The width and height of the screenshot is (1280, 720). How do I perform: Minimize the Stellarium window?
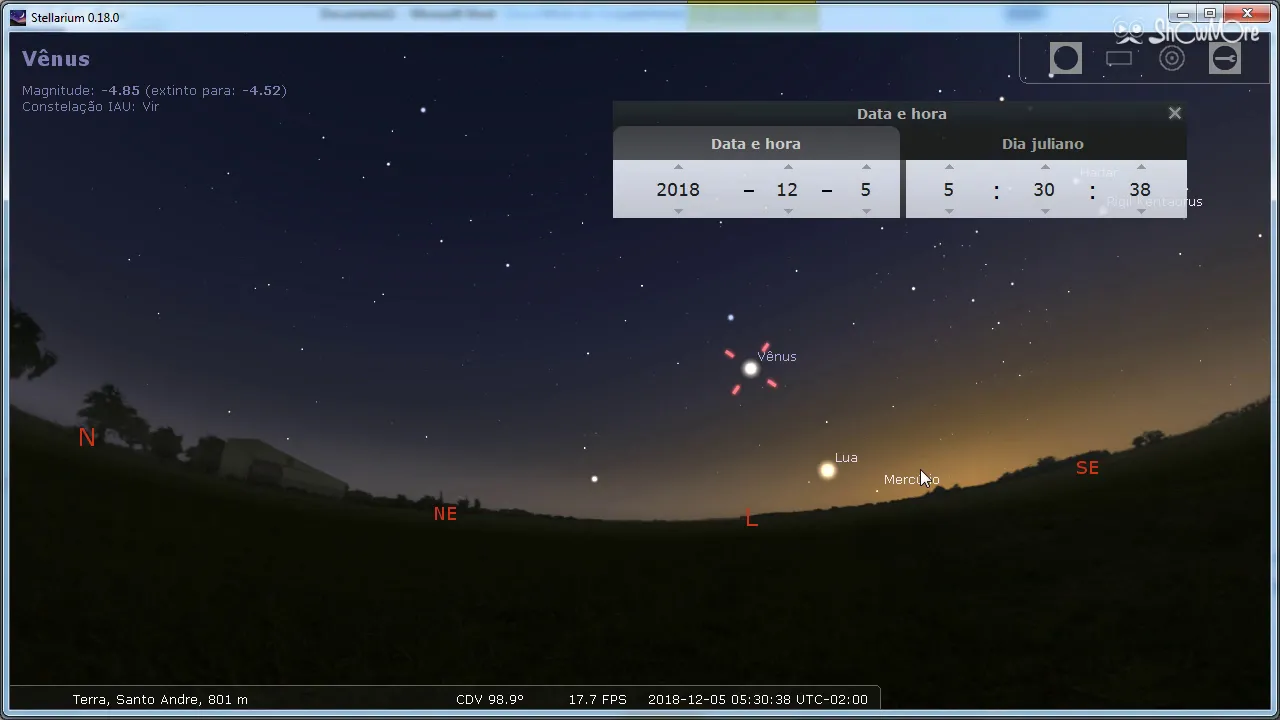click(1185, 14)
